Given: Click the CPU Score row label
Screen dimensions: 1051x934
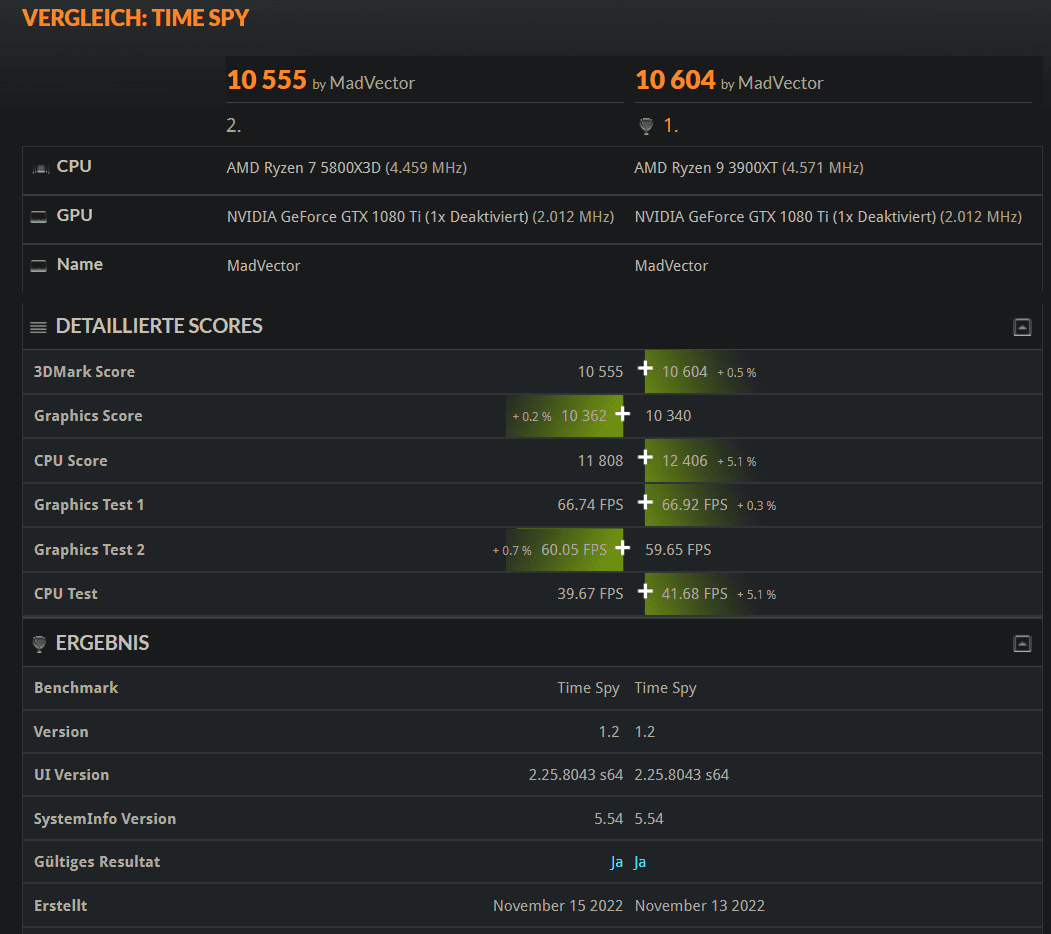Looking at the screenshot, I should click(x=70, y=461).
